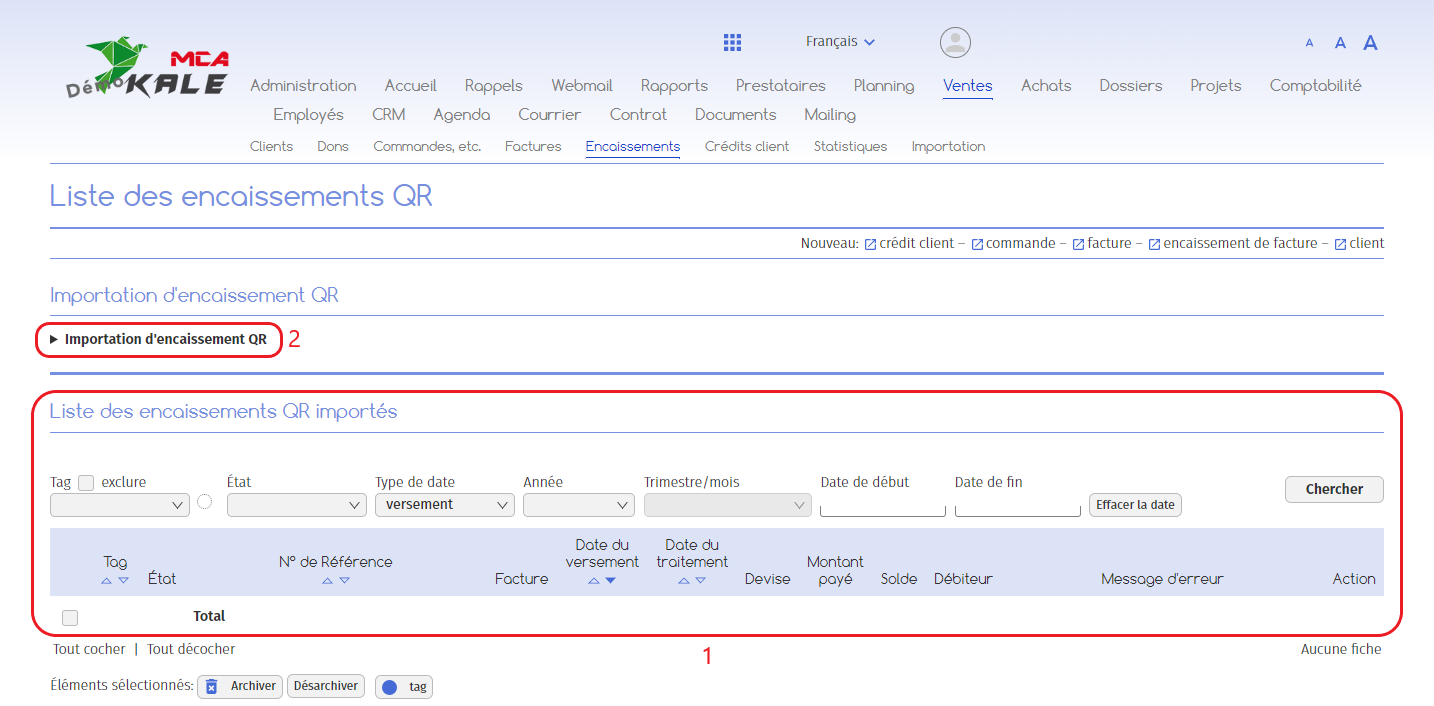1434x706 pixels.
Task: Go to Accueil menu
Action: pos(411,86)
